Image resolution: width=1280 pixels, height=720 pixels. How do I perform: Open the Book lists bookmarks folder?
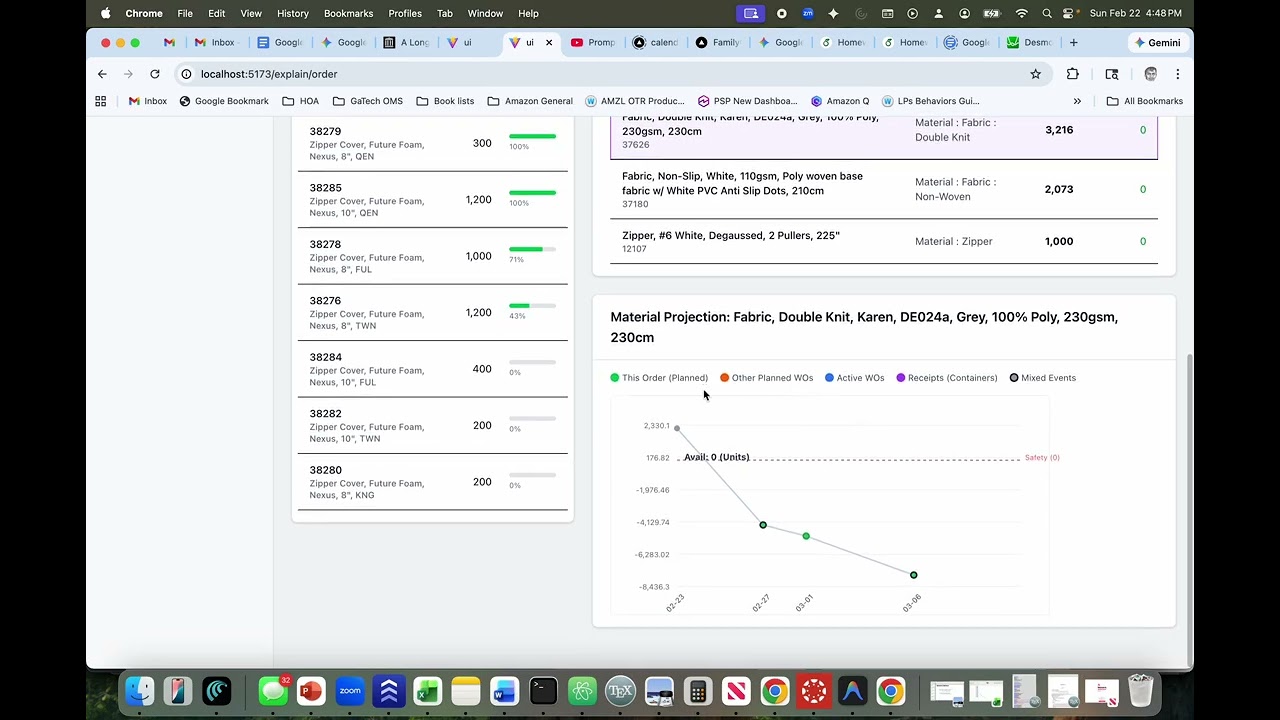click(x=444, y=101)
